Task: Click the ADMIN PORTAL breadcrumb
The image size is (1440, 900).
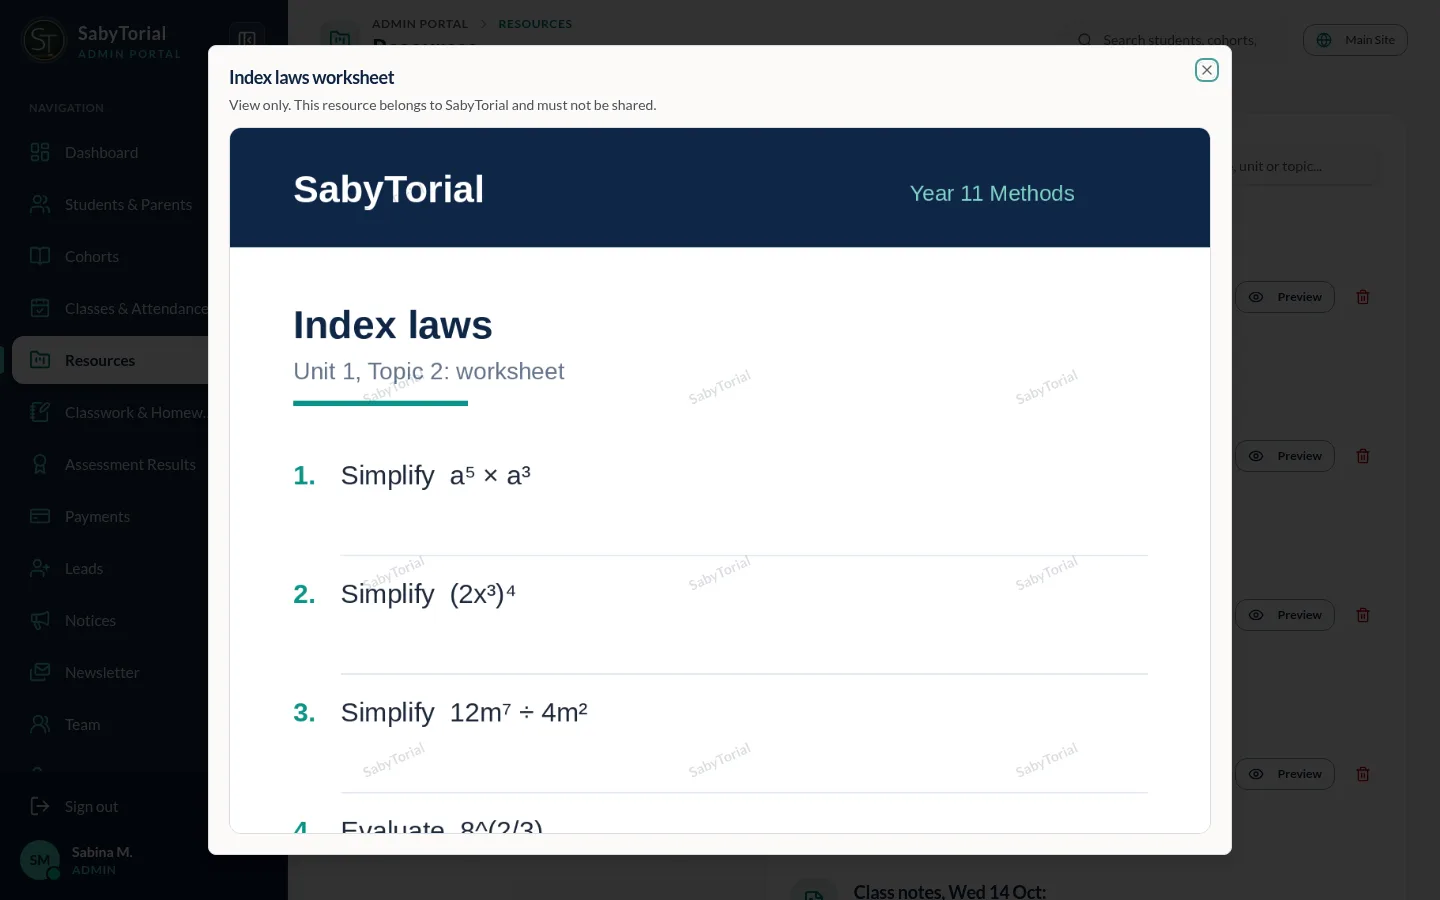Action: click(420, 24)
